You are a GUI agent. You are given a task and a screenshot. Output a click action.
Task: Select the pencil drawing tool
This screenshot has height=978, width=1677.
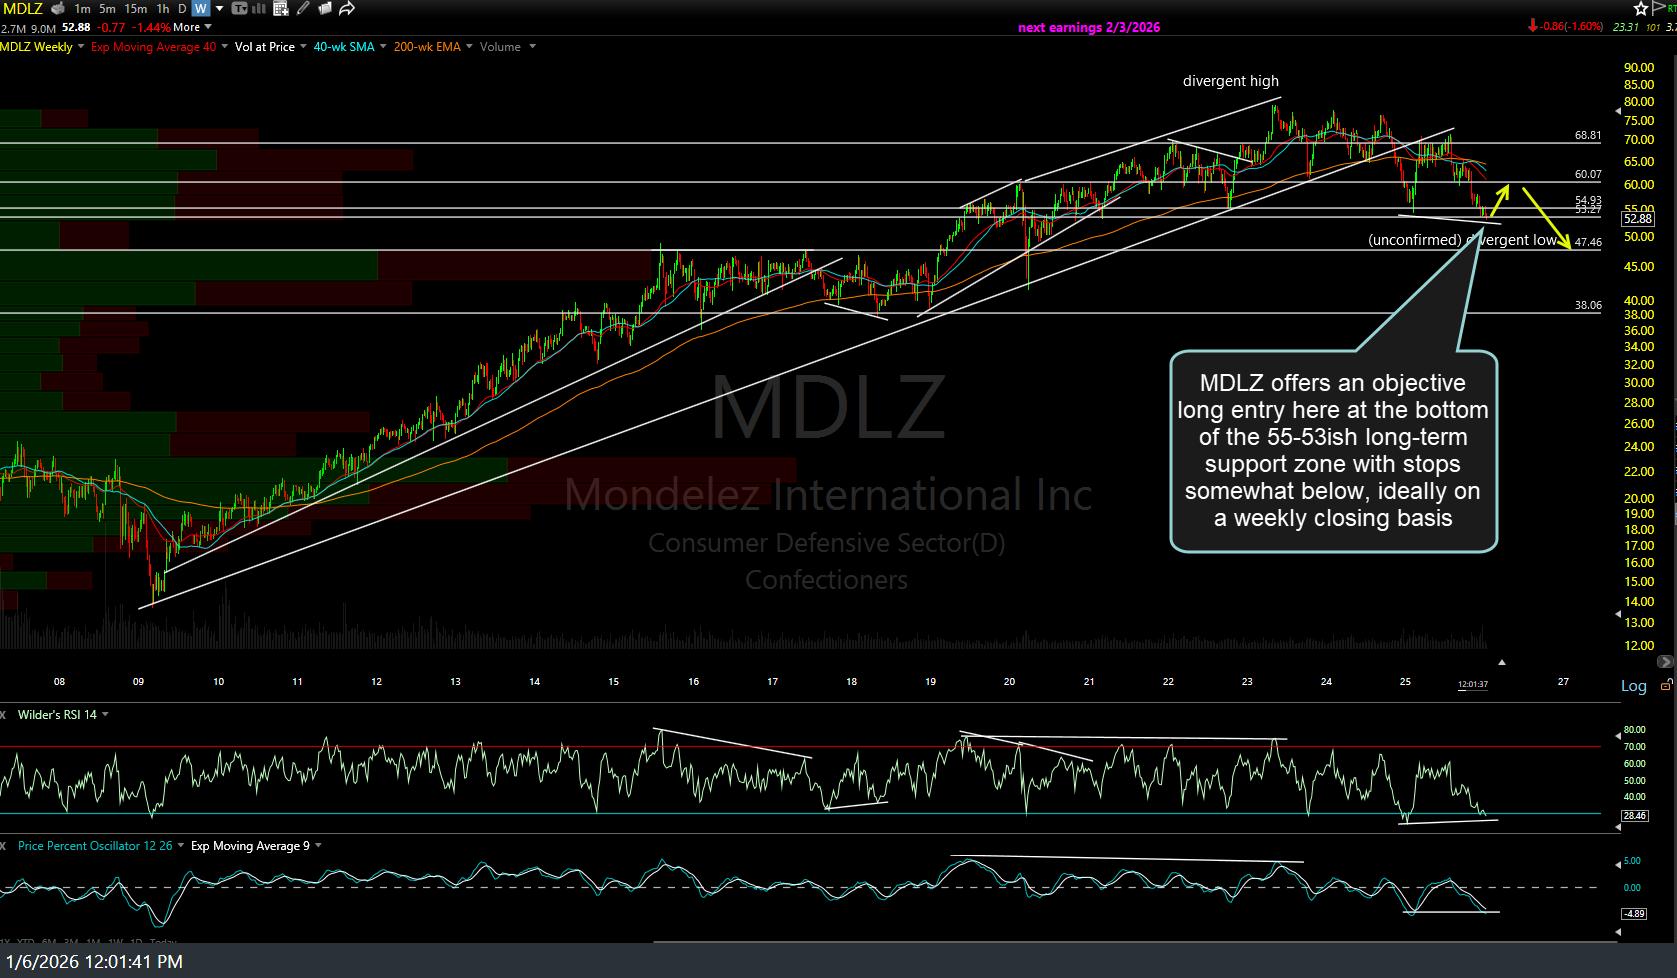pyautogui.click(x=302, y=9)
